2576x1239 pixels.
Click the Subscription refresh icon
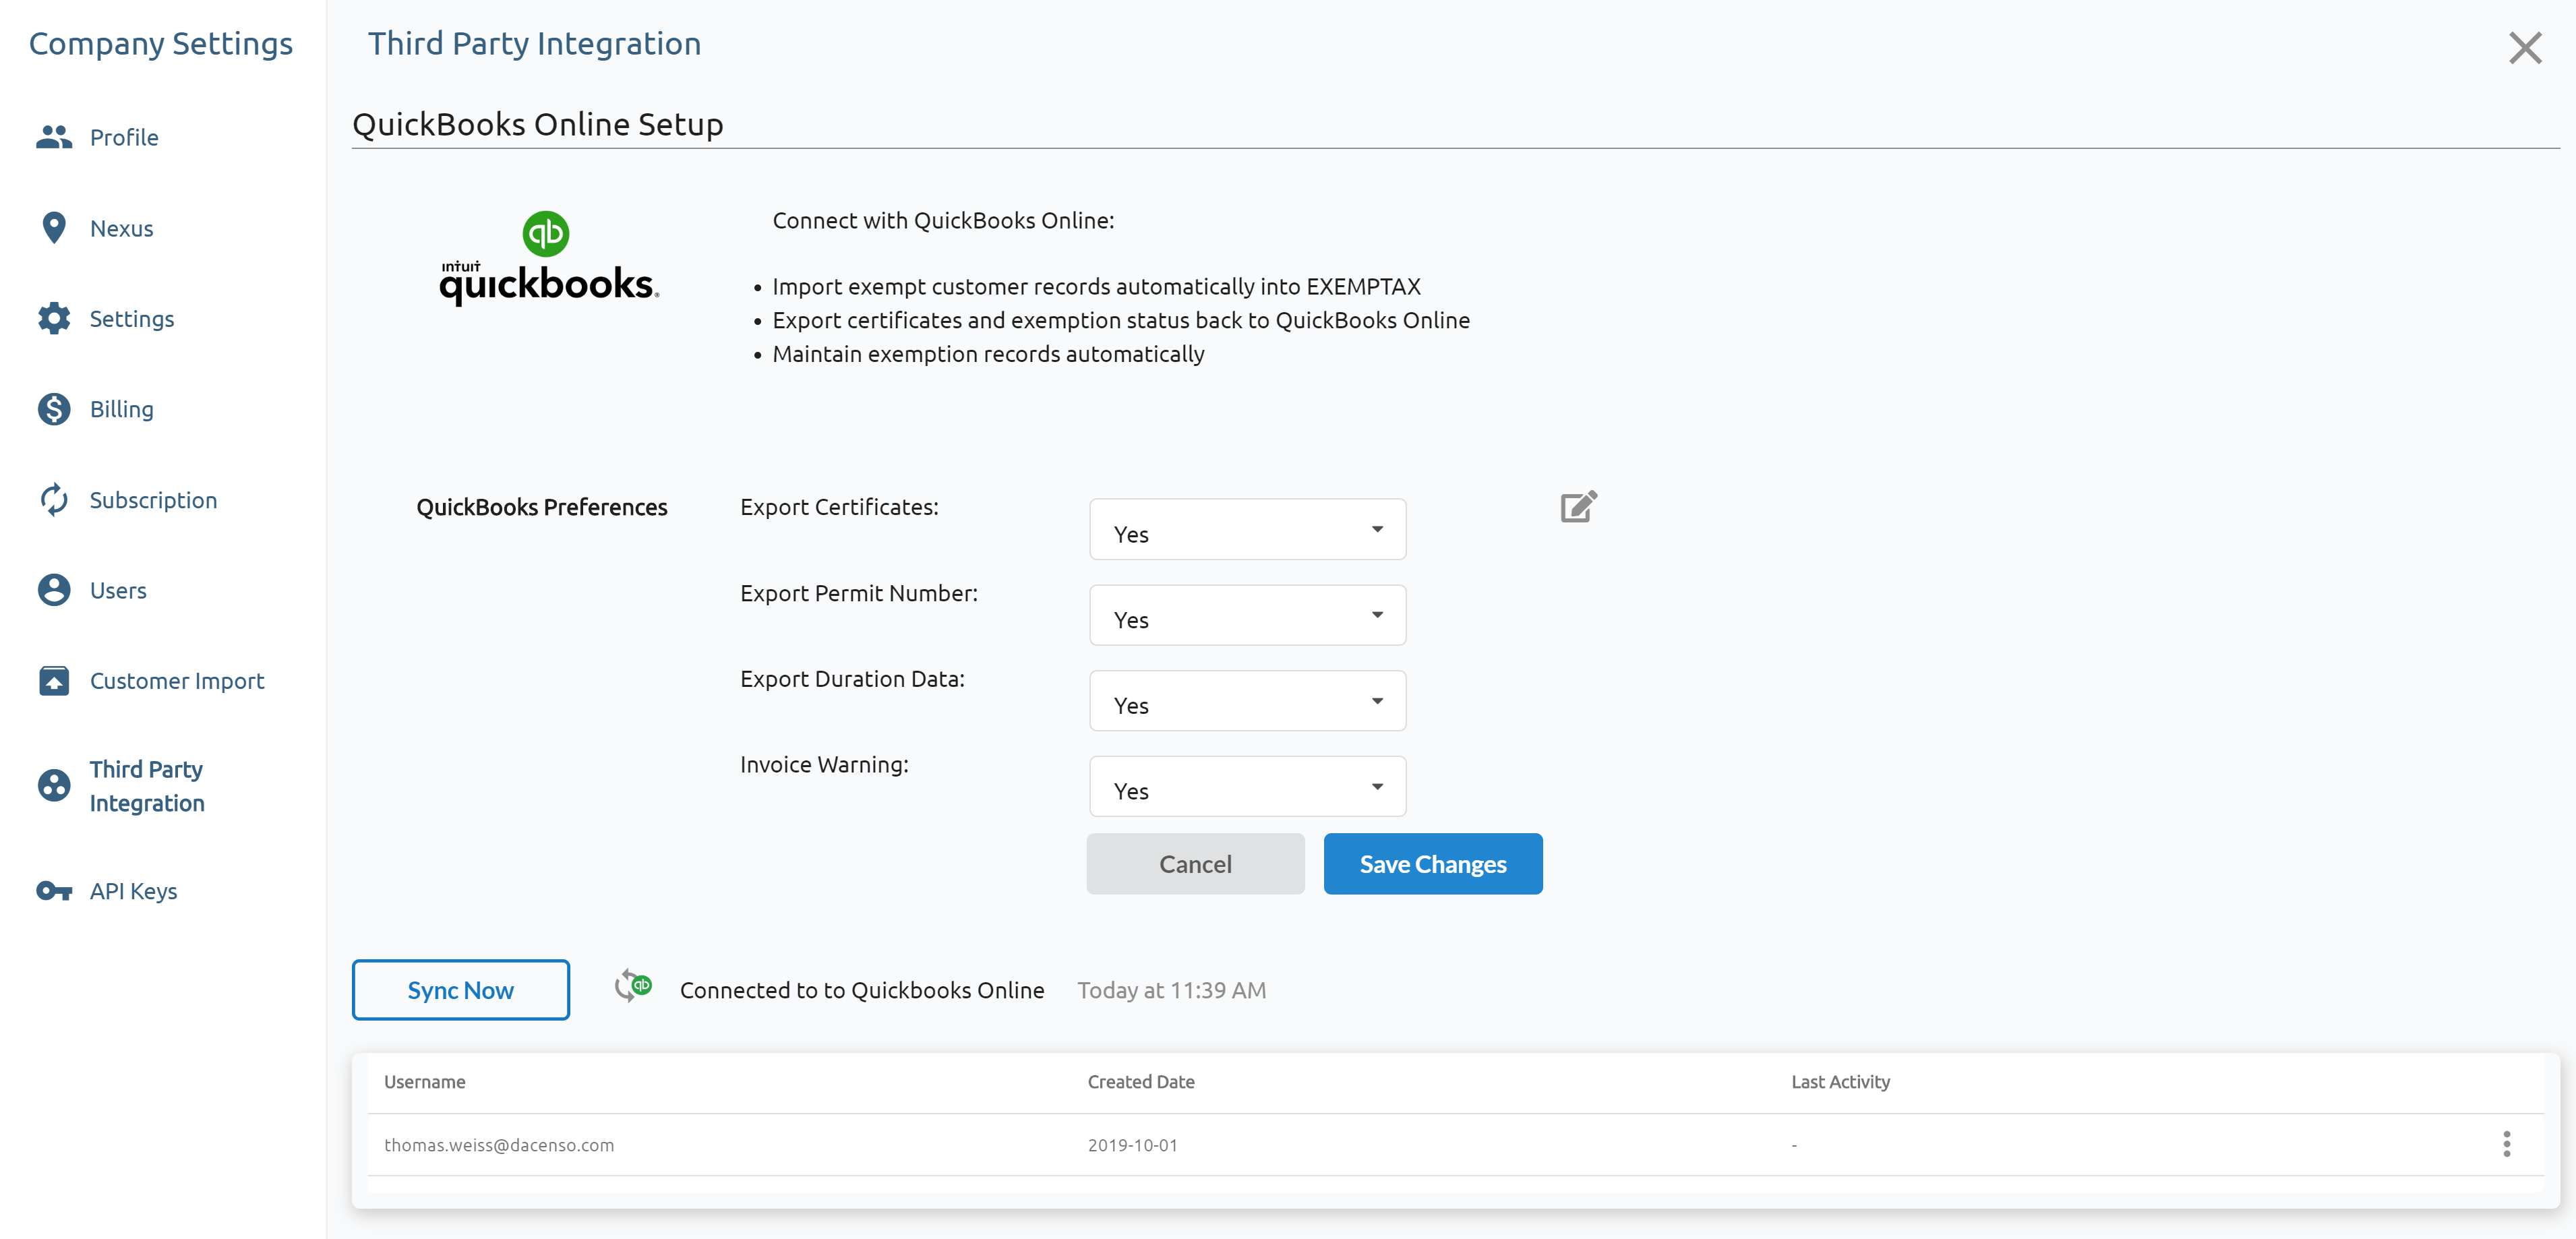(54, 499)
